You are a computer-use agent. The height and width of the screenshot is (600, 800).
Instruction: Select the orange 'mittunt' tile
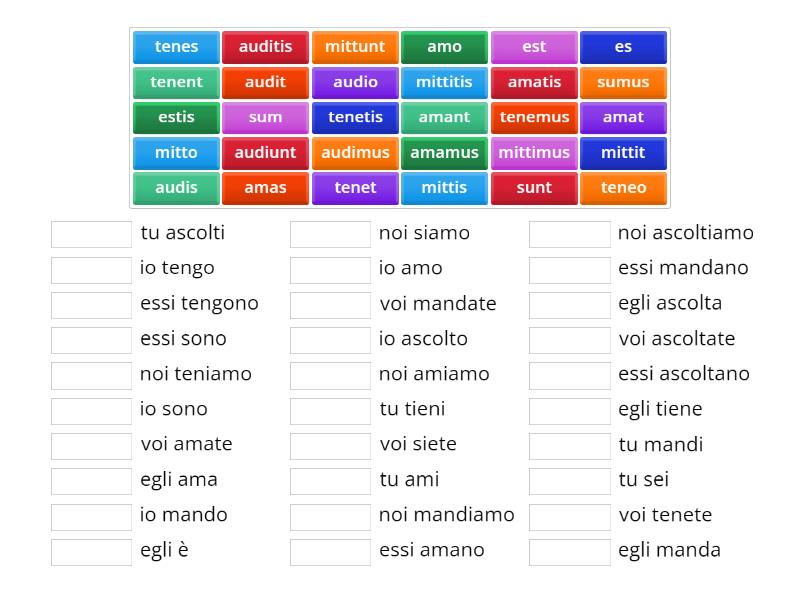[x=355, y=46]
